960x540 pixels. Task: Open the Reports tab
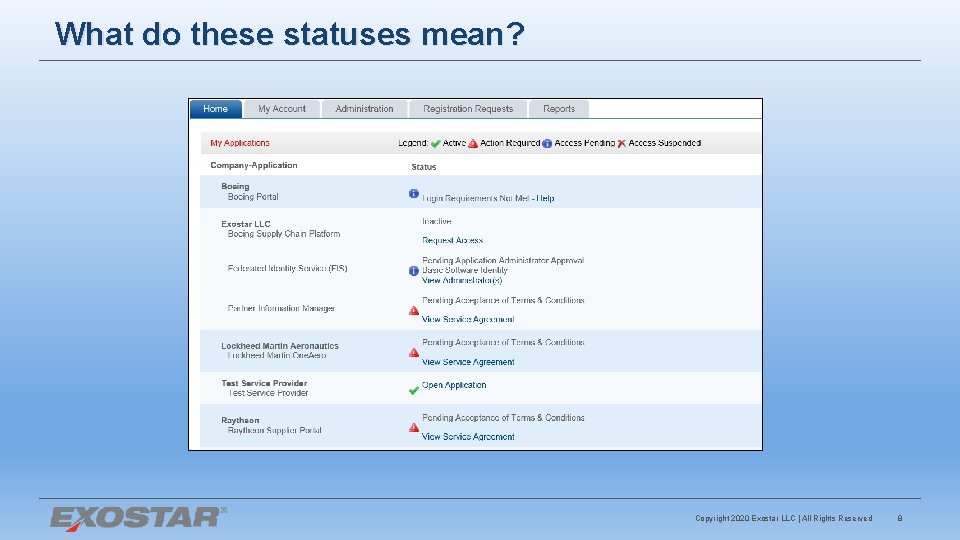click(x=559, y=109)
